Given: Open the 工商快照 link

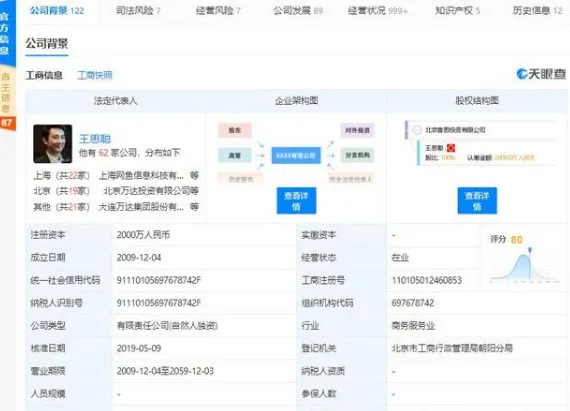Looking at the screenshot, I should click(95, 75).
